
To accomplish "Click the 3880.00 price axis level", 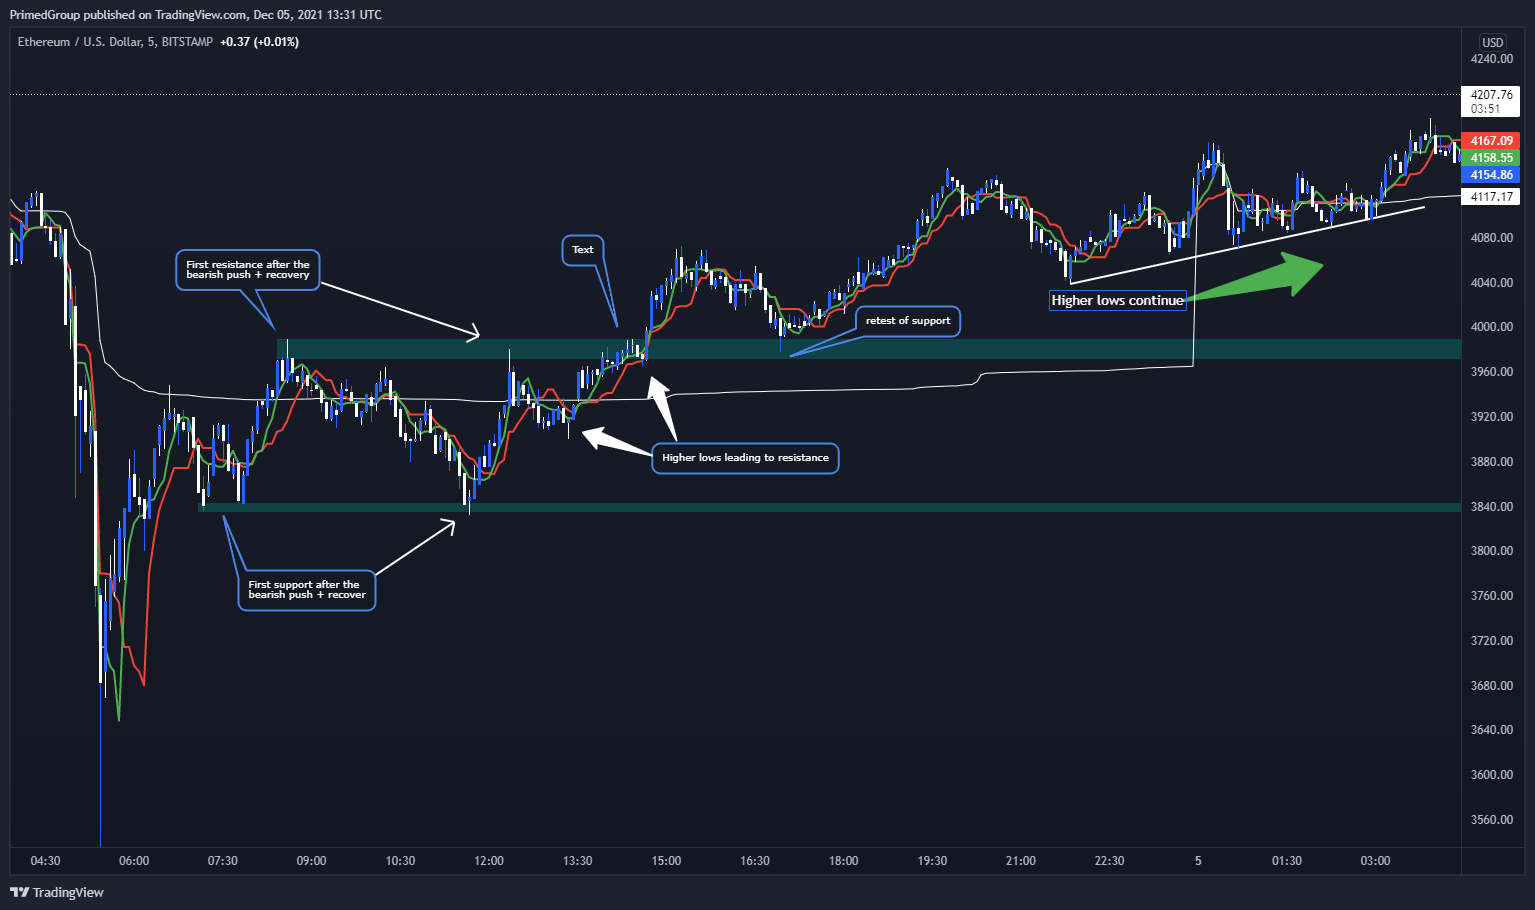I will click(x=1491, y=462).
